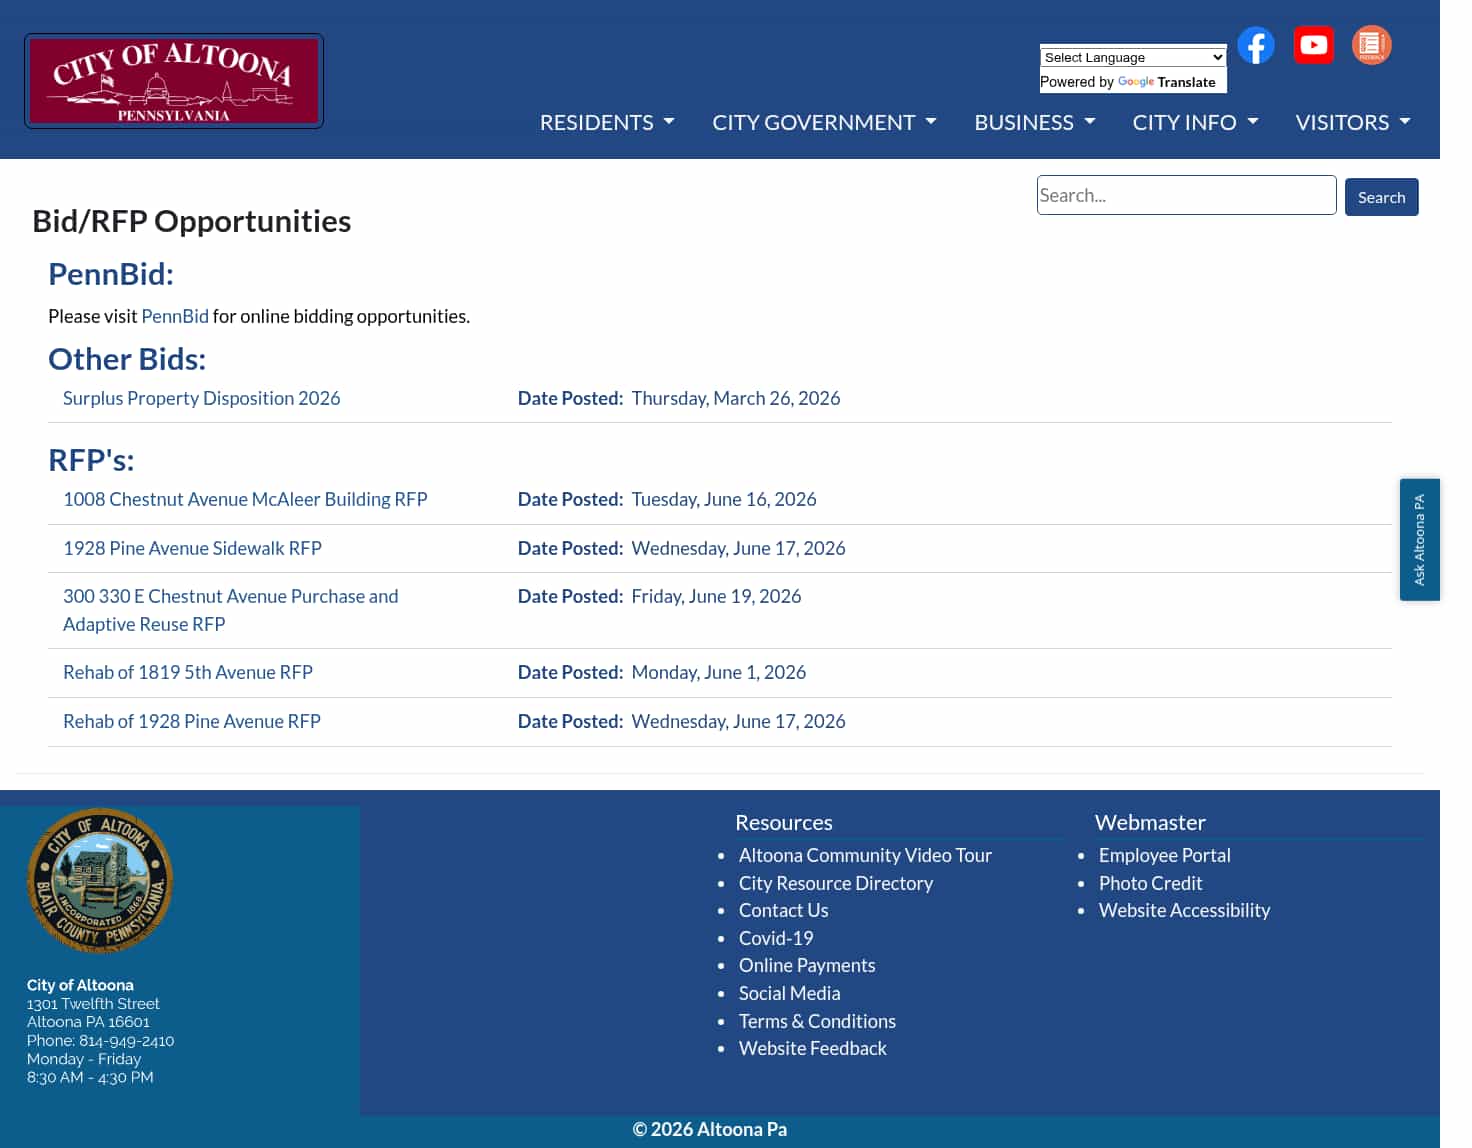The width and height of the screenshot is (1472, 1148).
Task: Expand the City Info menu
Action: tap(1195, 122)
